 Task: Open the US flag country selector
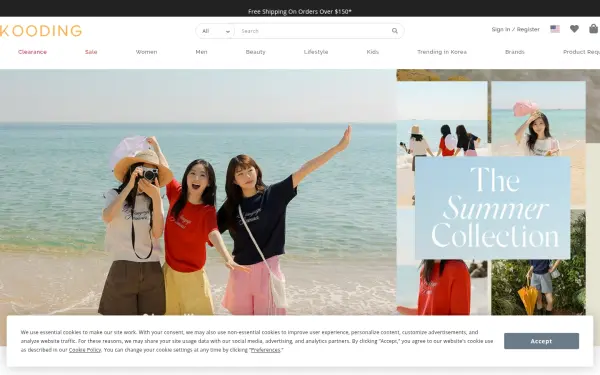pyautogui.click(x=555, y=29)
